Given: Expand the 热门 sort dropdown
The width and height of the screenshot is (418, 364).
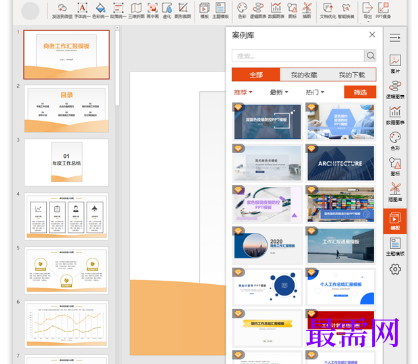Looking at the screenshot, I should click(x=315, y=92).
